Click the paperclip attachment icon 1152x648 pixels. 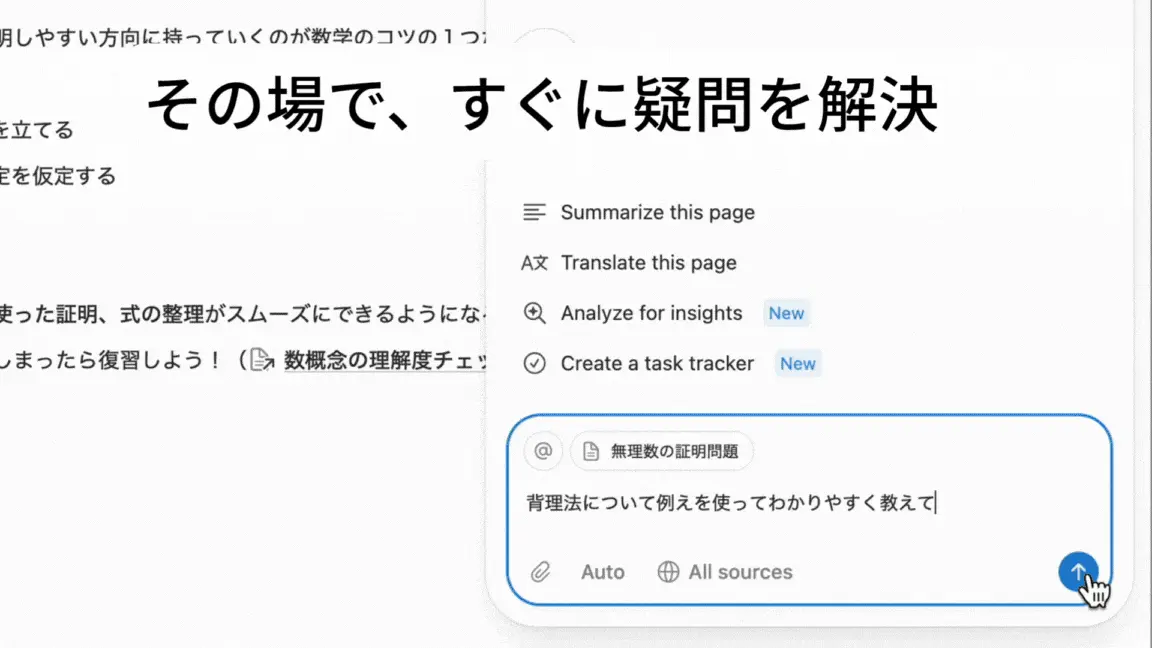541,571
